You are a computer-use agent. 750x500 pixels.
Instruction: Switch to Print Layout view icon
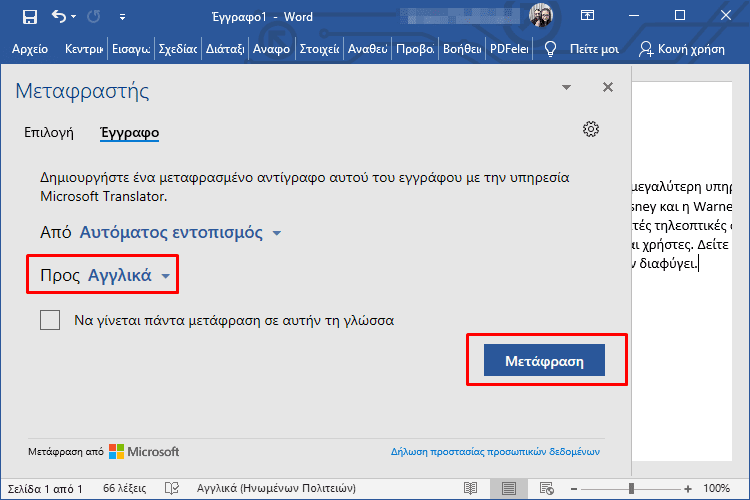pyautogui.click(x=508, y=489)
